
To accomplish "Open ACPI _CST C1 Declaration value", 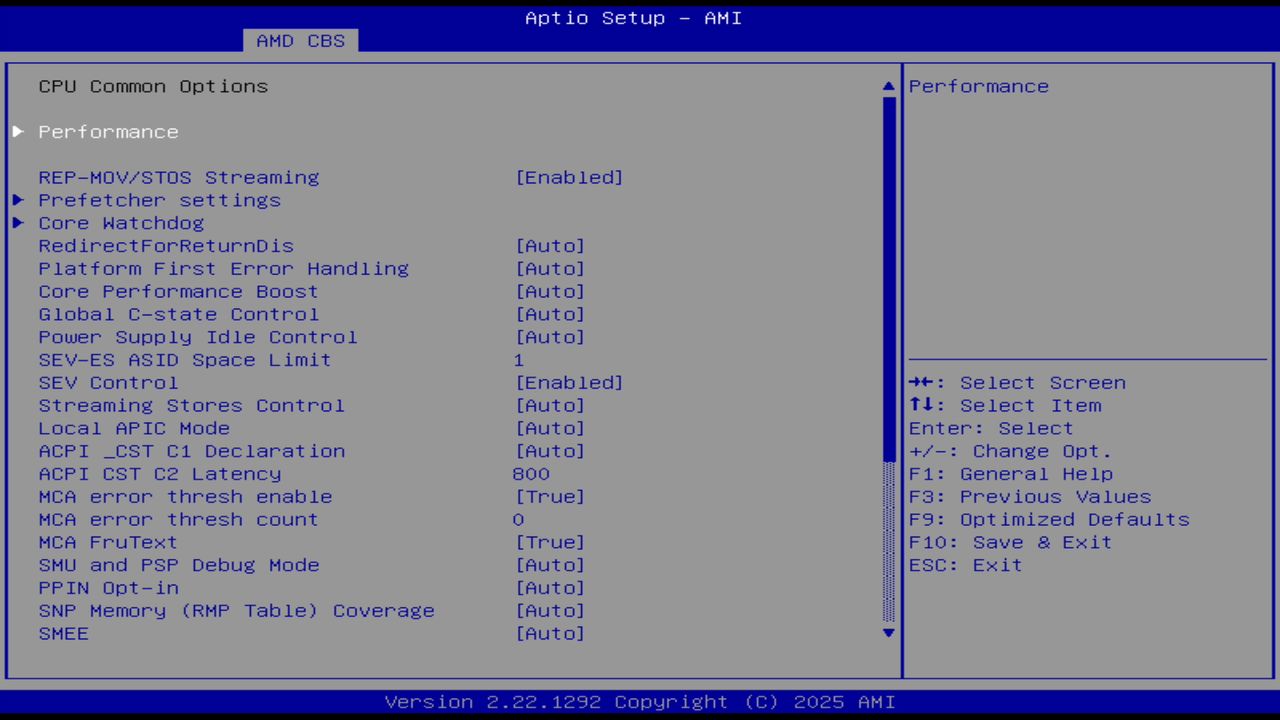I will (x=550, y=451).
